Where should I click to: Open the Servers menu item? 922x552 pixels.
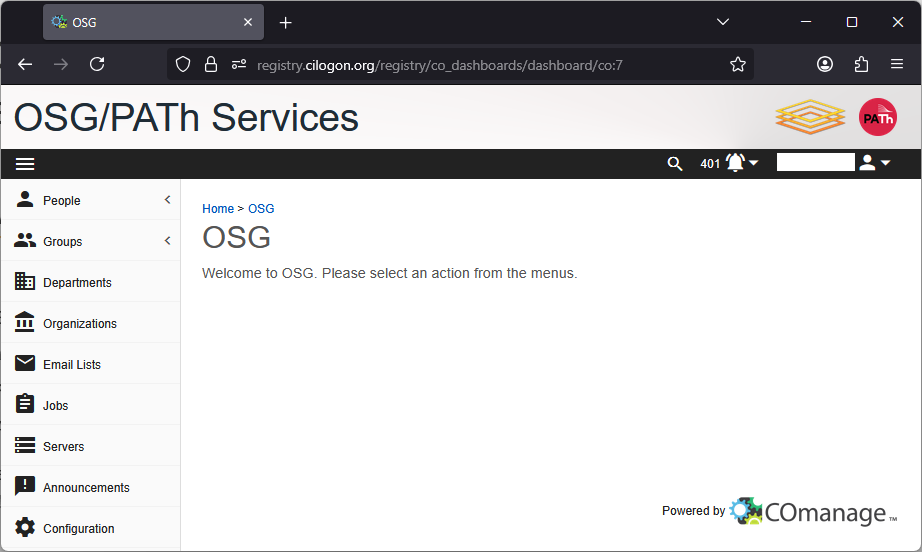(91, 447)
